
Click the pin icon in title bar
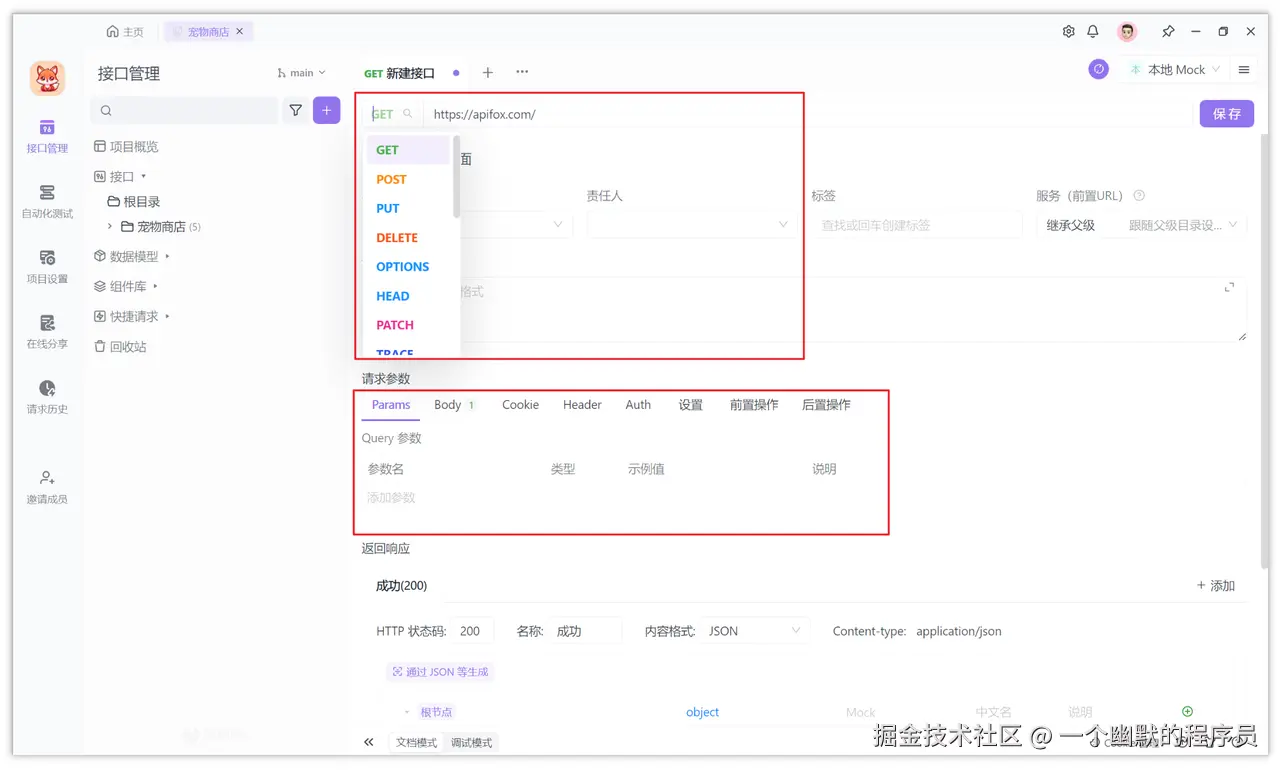pos(1167,32)
